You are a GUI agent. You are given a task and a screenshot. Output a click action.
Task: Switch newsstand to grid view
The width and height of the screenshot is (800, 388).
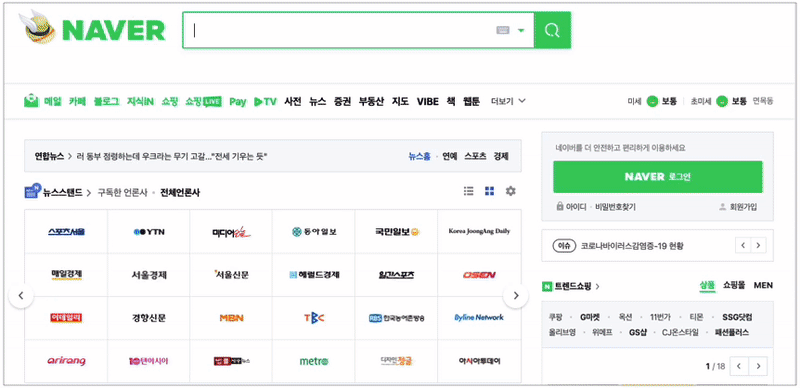pos(489,191)
